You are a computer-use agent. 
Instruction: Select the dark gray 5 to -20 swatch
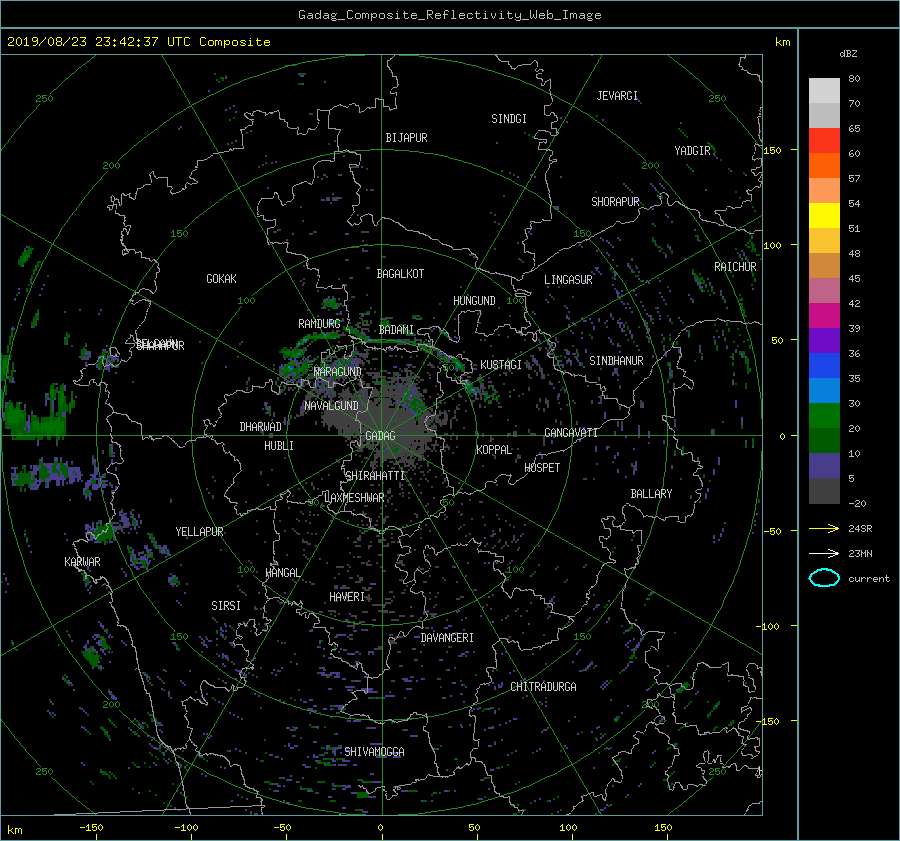click(824, 491)
